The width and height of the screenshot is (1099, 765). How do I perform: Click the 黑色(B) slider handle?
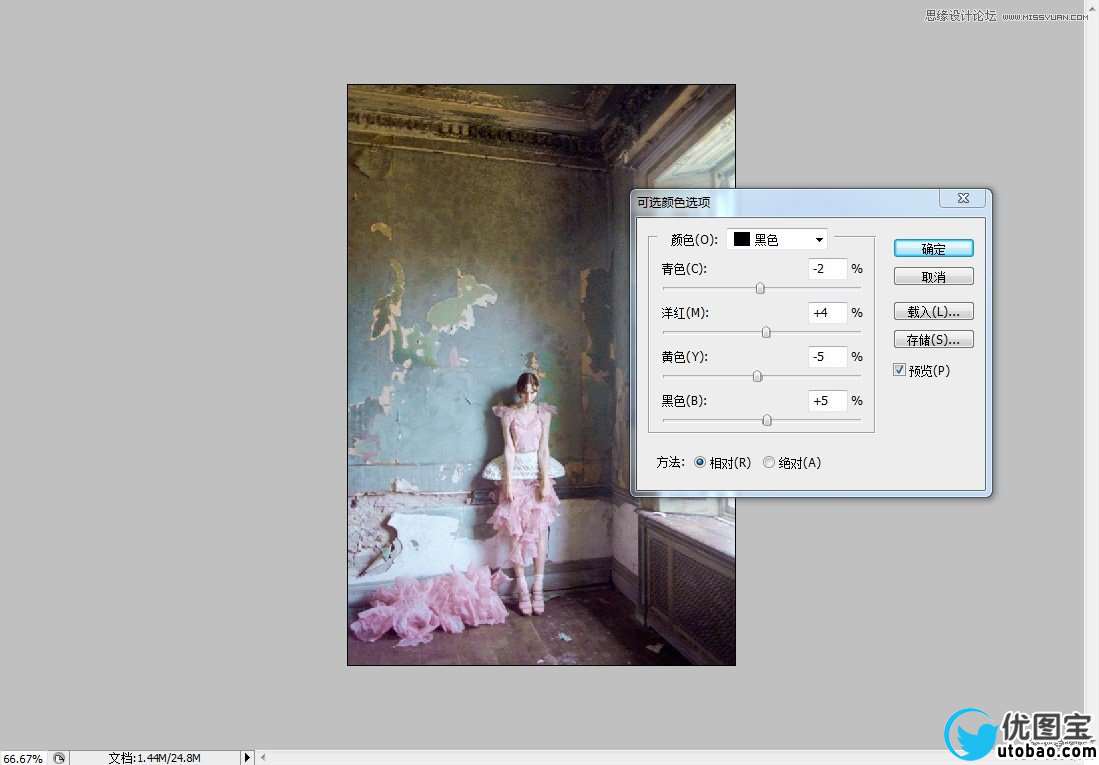click(x=767, y=420)
